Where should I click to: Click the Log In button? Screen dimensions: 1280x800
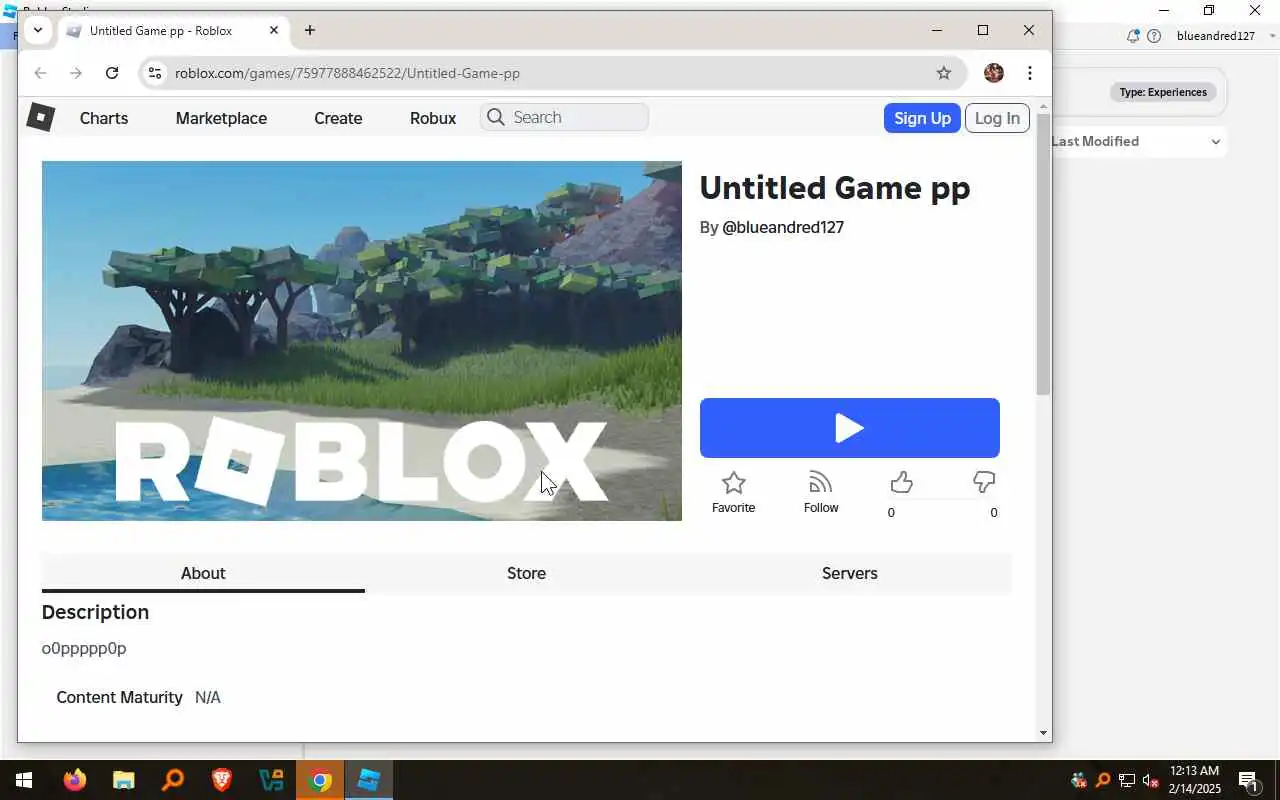pyautogui.click(x=997, y=118)
